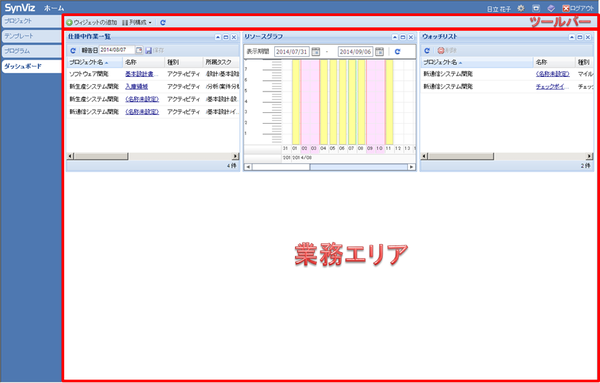Open the 列構成 column layout dropdown

coord(137,23)
